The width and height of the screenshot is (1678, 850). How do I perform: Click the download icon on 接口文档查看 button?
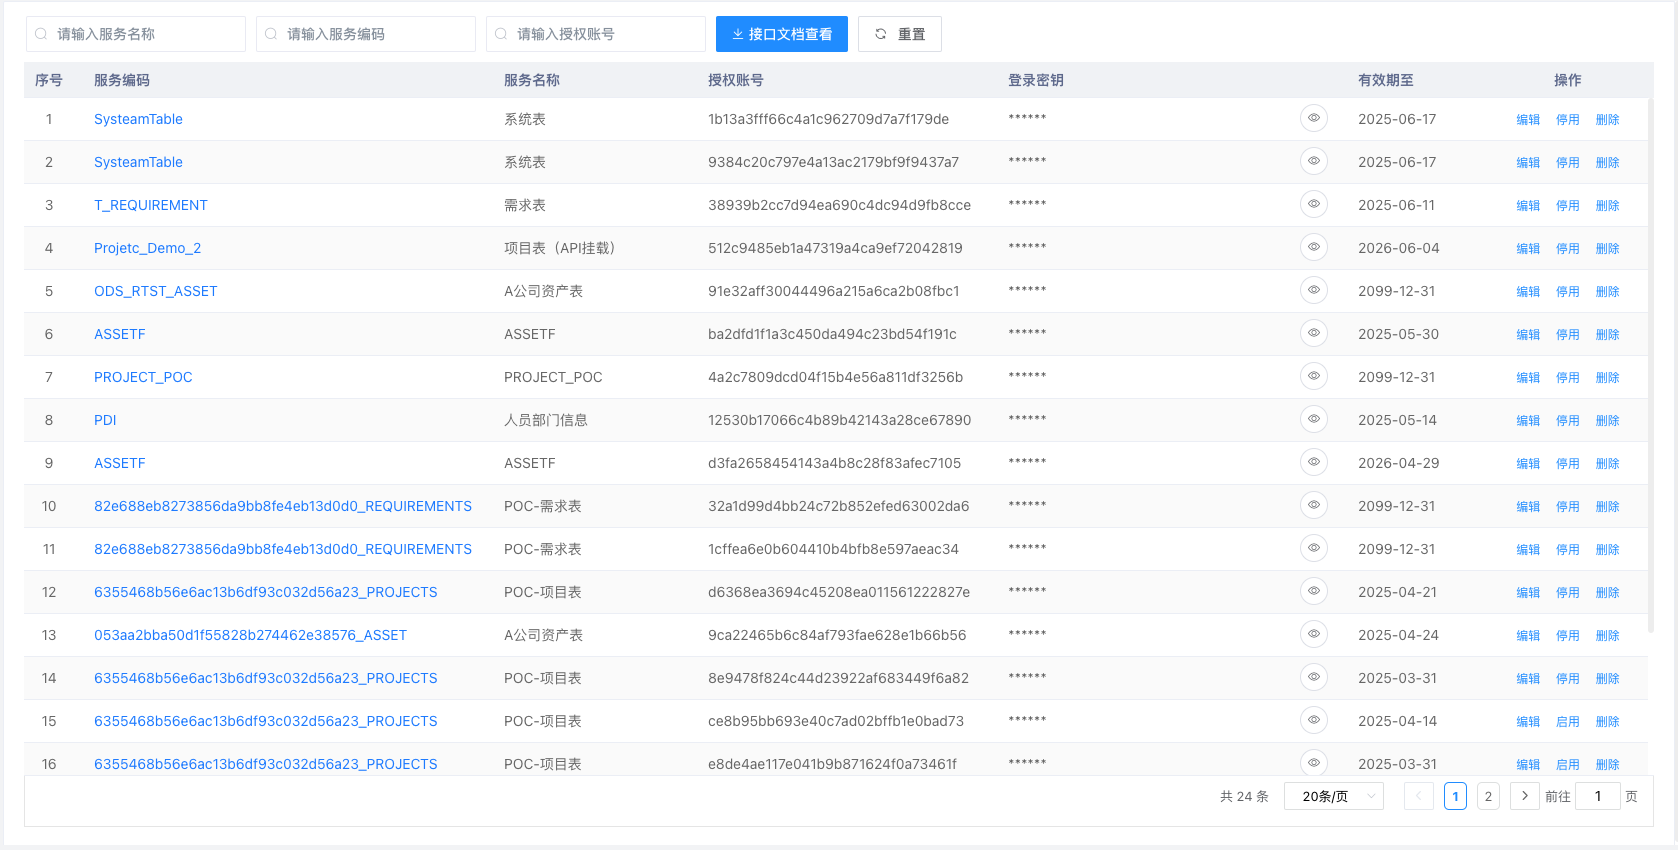coord(738,34)
